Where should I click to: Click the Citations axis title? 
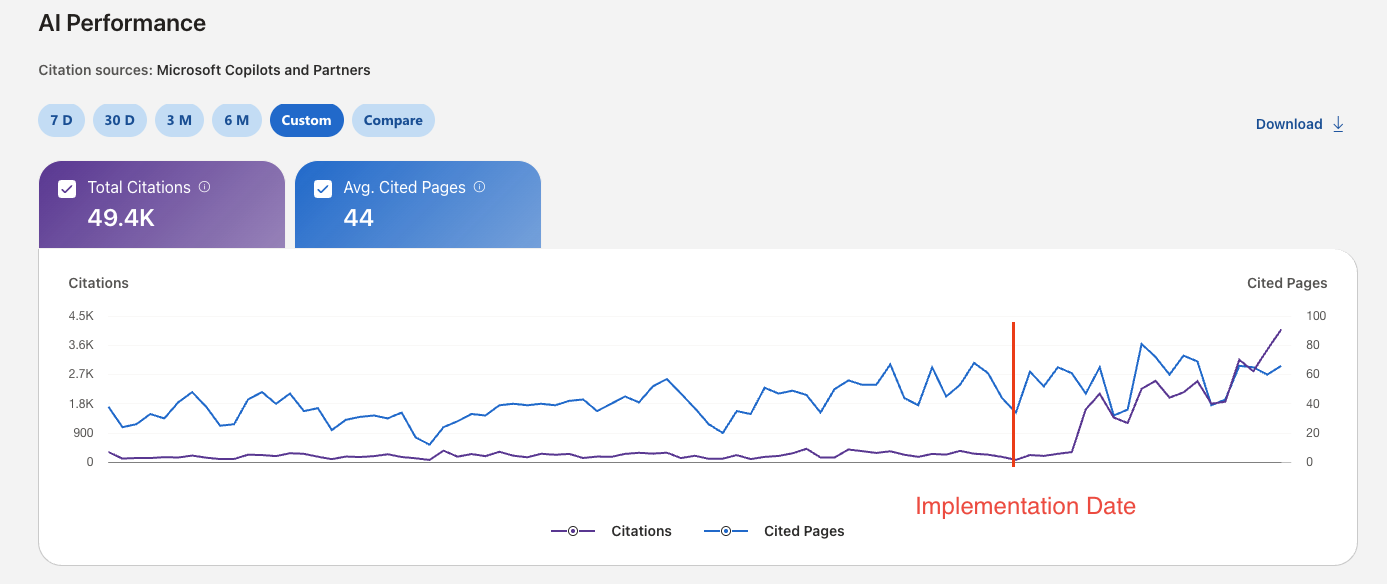tap(99, 283)
